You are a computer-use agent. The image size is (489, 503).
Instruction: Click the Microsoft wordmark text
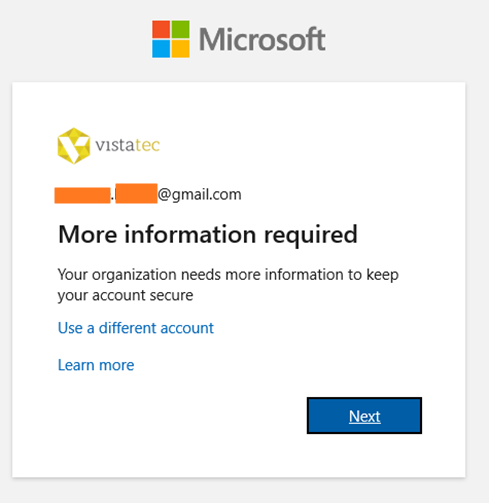(262, 39)
